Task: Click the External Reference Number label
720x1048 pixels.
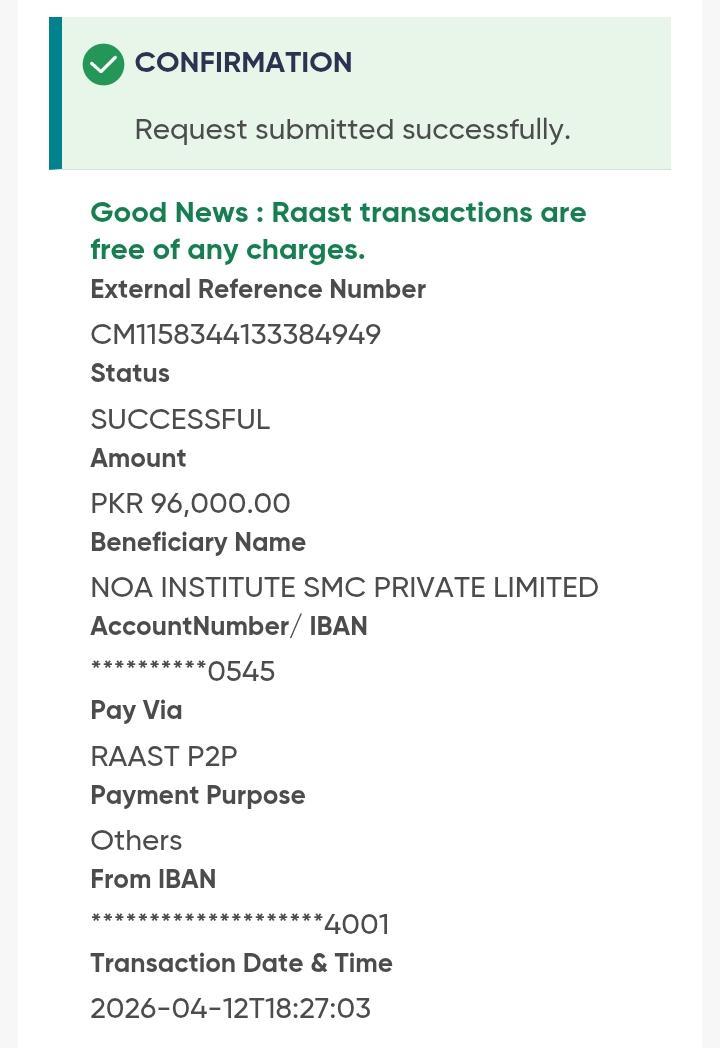Action: [258, 290]
